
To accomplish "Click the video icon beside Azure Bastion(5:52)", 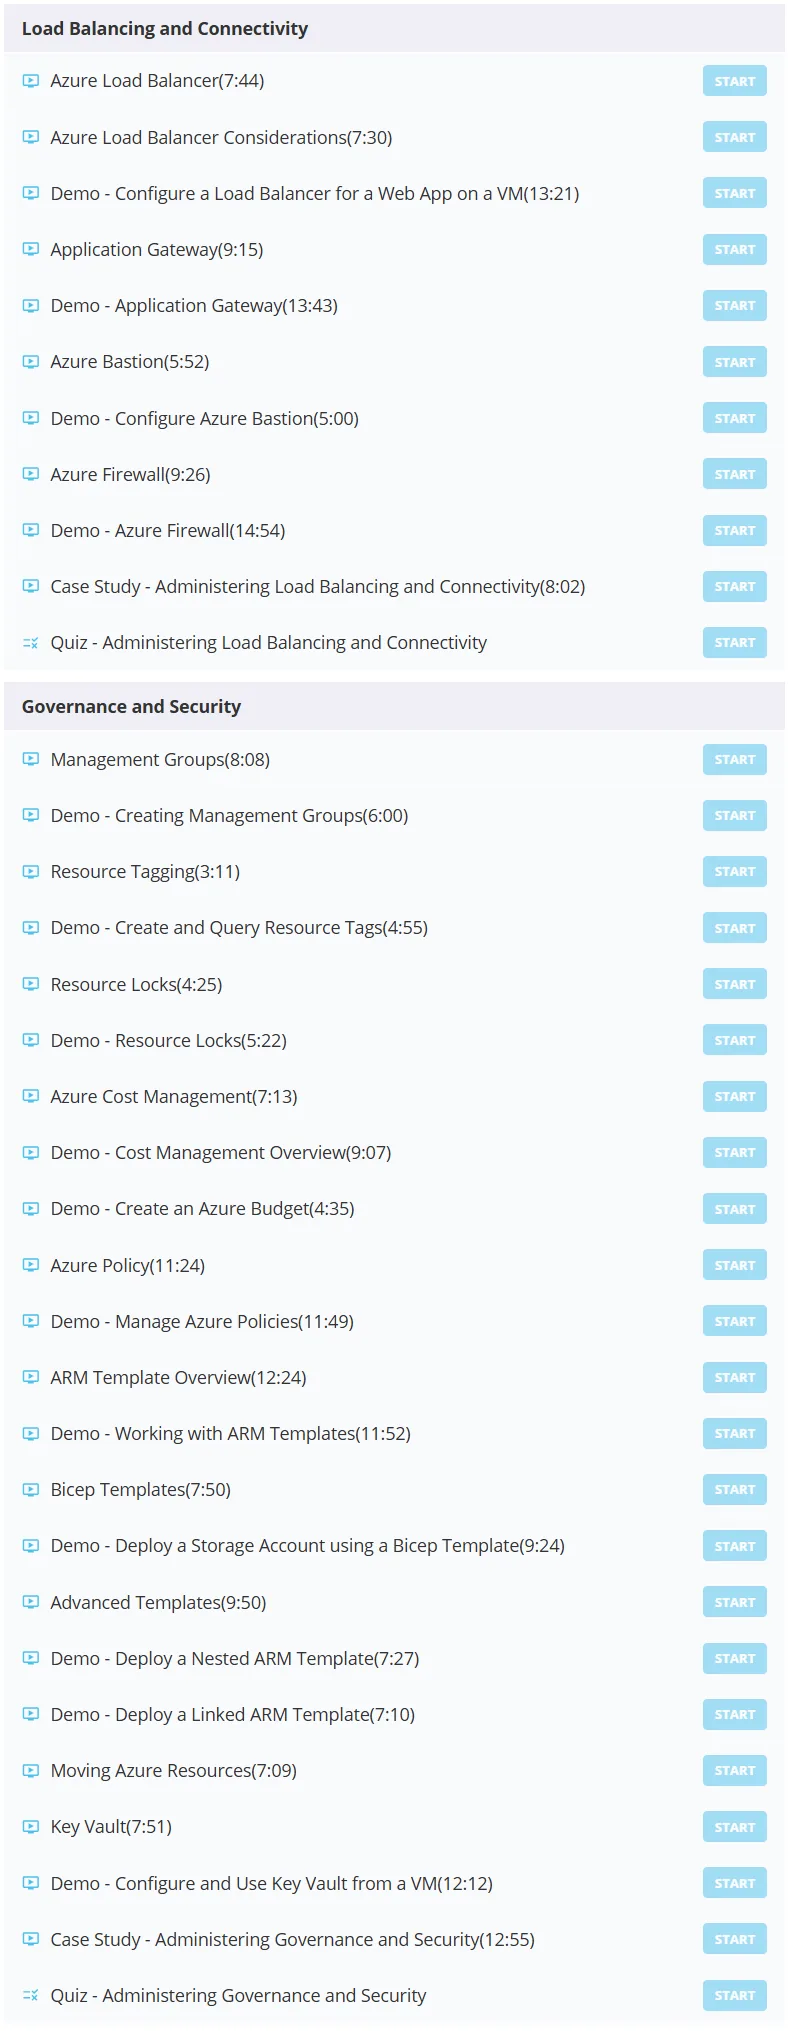I will click(31, 362).
